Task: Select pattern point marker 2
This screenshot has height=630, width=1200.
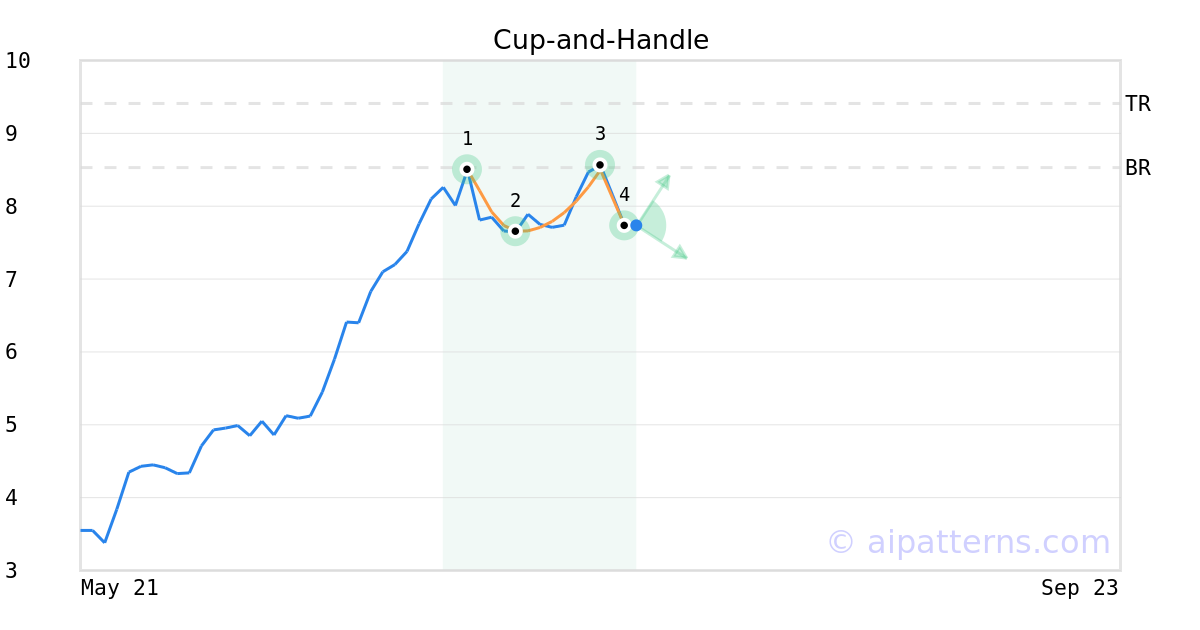Action: 515,231
